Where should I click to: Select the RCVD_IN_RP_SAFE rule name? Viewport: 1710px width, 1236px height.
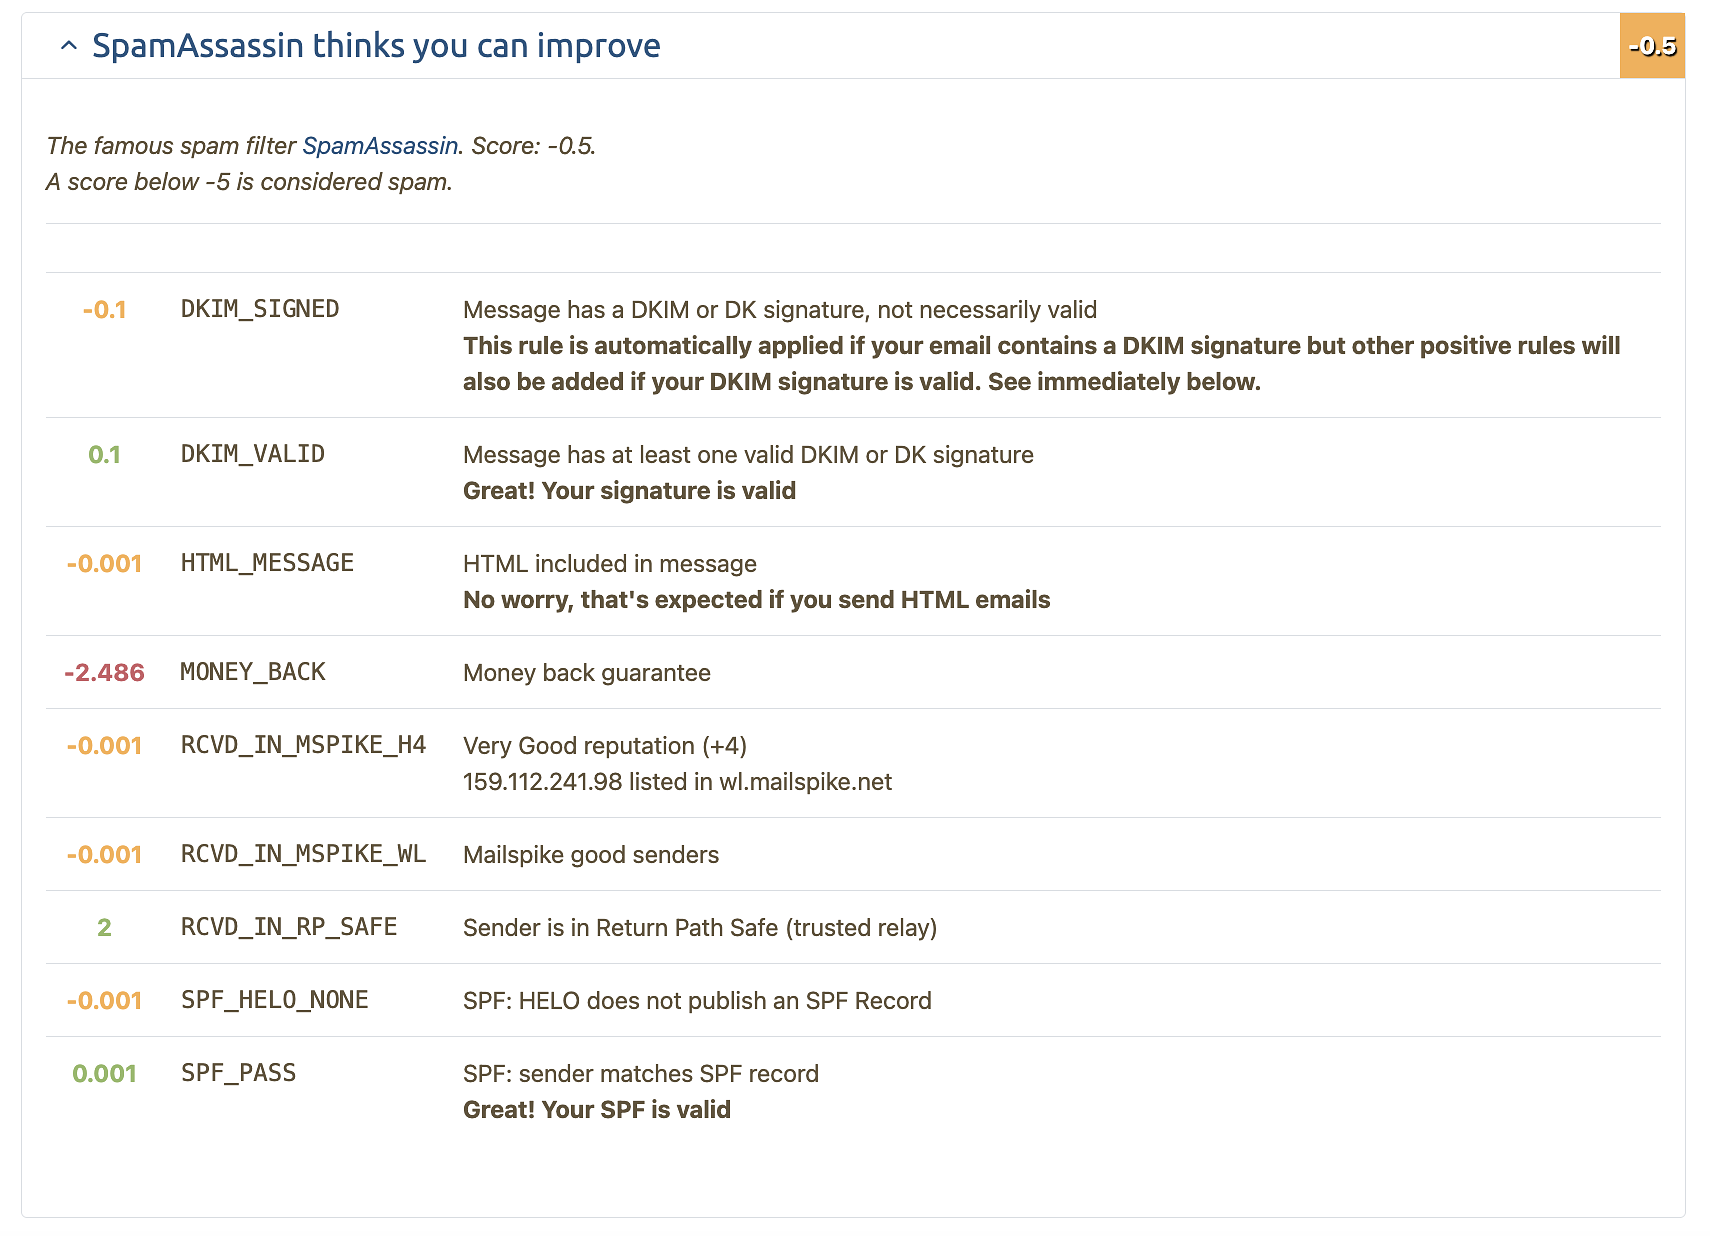pos(289,927)
